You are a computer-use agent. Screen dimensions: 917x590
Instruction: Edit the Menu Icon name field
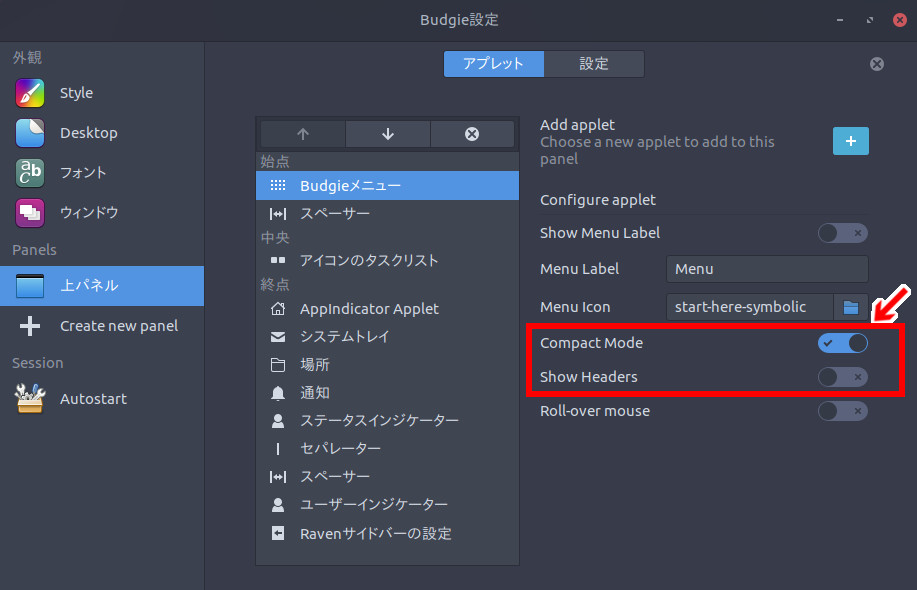click(x=750, y=307)
